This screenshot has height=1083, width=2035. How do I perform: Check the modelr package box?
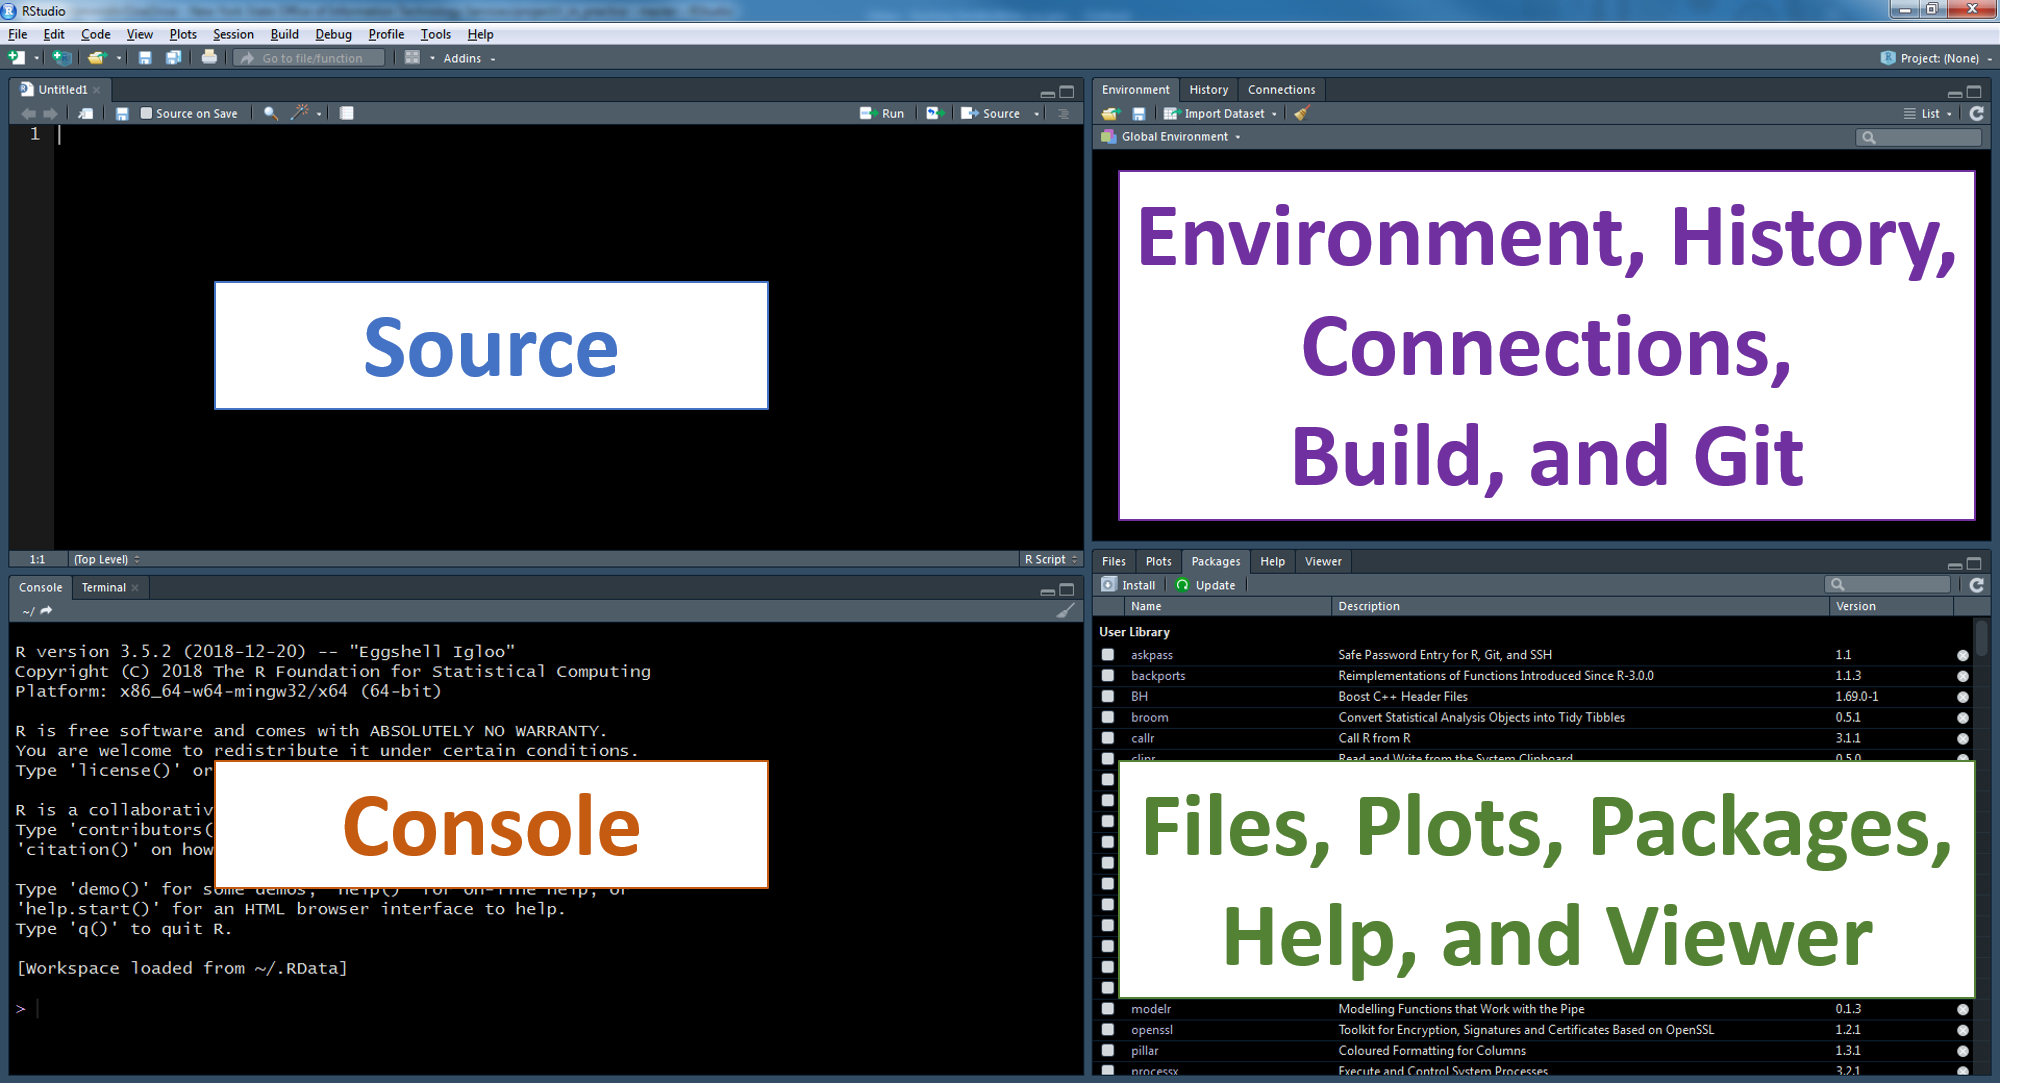[x=1108, y=1009]
